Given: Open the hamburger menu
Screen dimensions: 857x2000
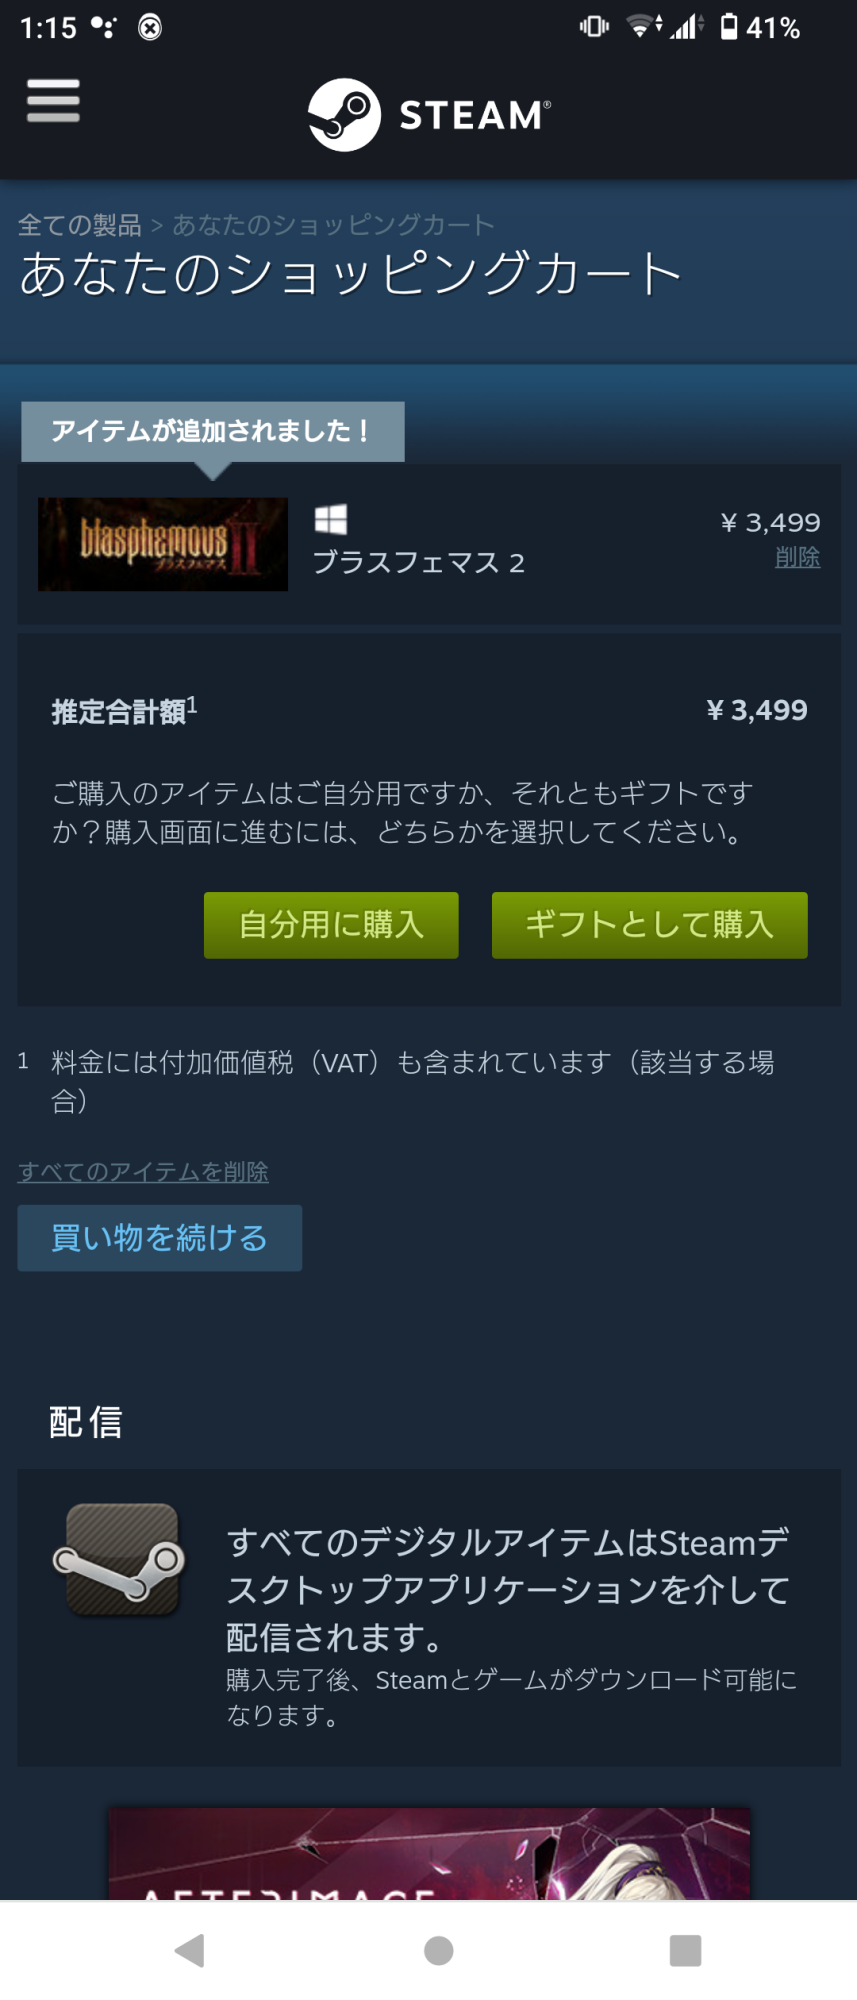Looking at the screenshot, I should coord(53,101).
